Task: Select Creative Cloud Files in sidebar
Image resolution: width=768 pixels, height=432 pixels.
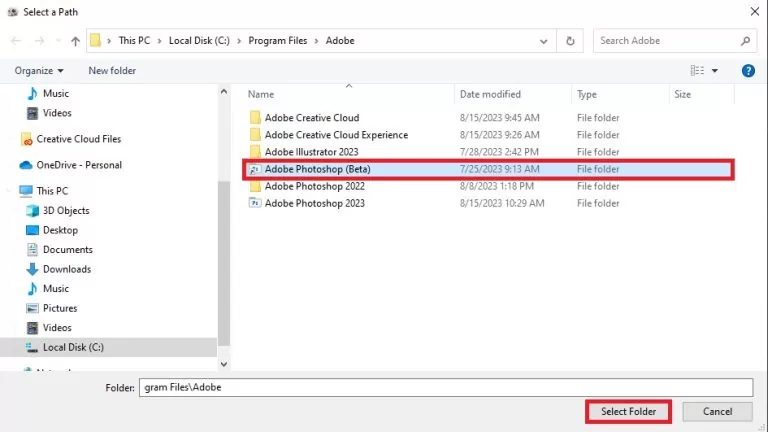Action: [78, 139]
